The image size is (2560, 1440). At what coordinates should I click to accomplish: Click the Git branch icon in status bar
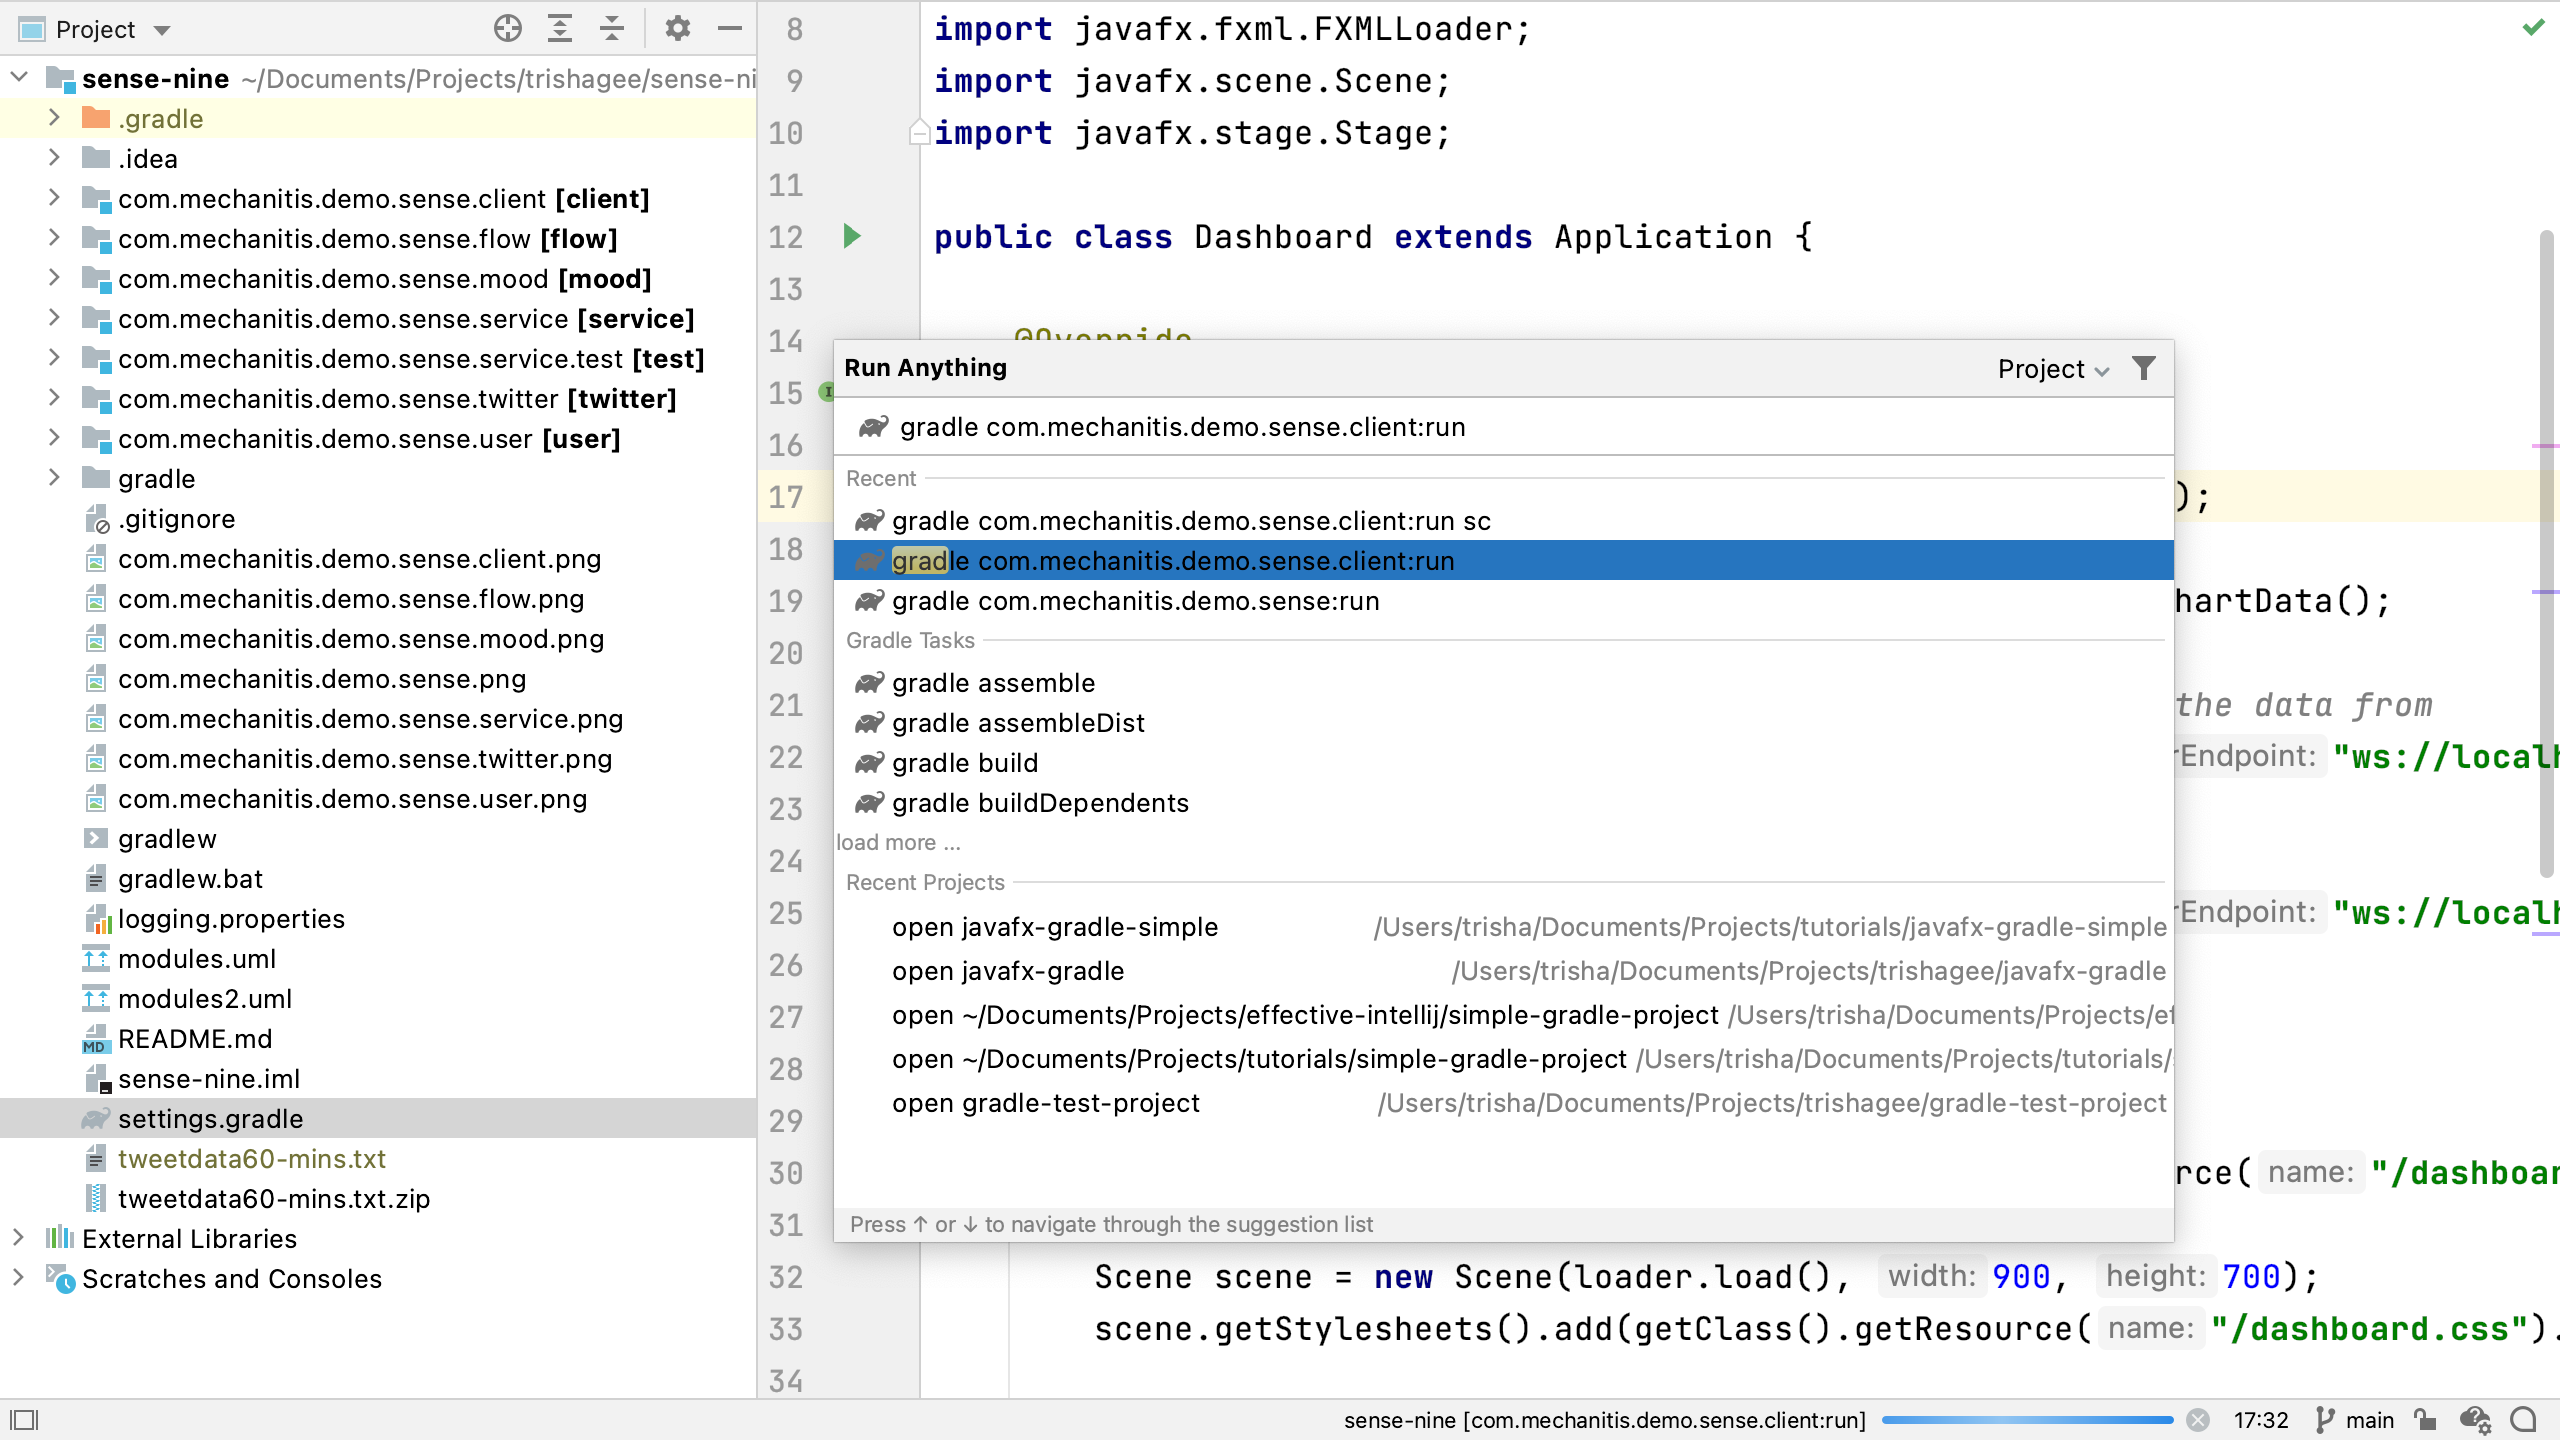pyautogui.click(x=2325, y=1420)
